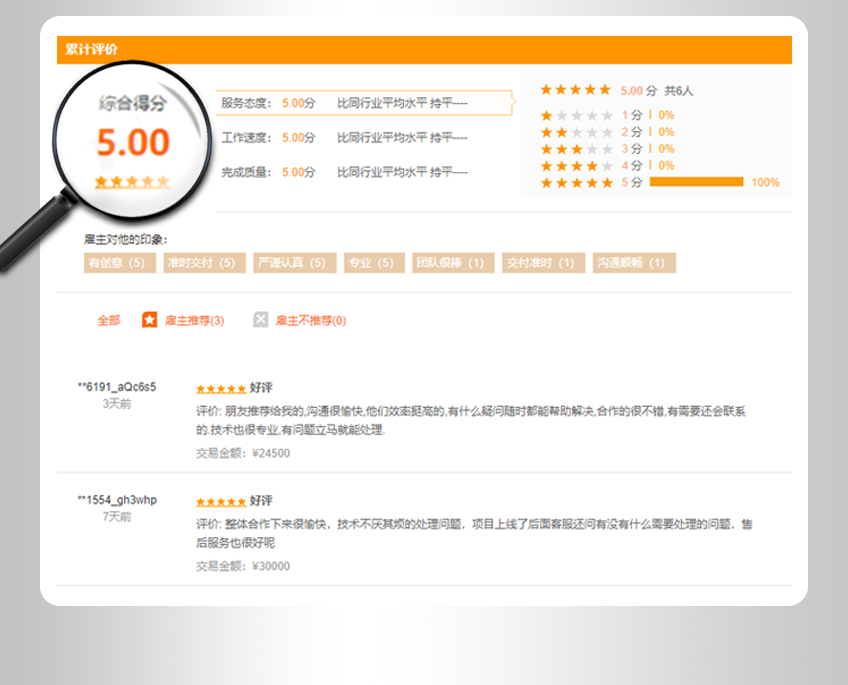Viewport: 848px width, 685px height.
Task: Open reviewer **6191_aQc6s5's profile name
Action: (117, 387)
